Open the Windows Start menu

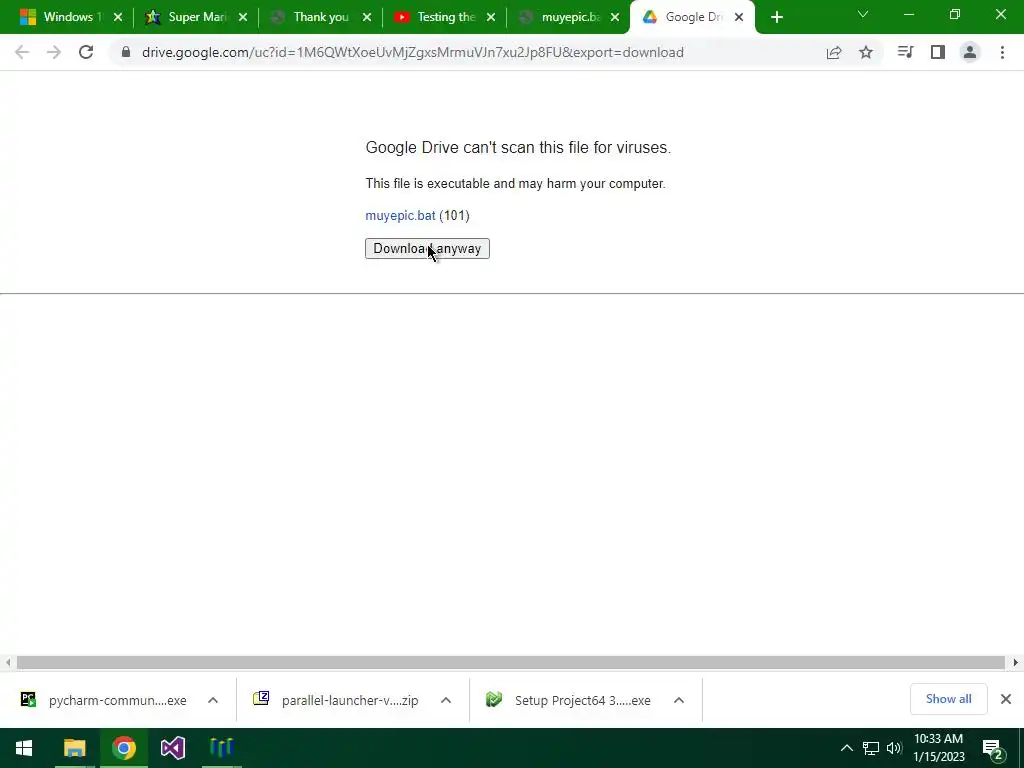click(x=24, y=748)
